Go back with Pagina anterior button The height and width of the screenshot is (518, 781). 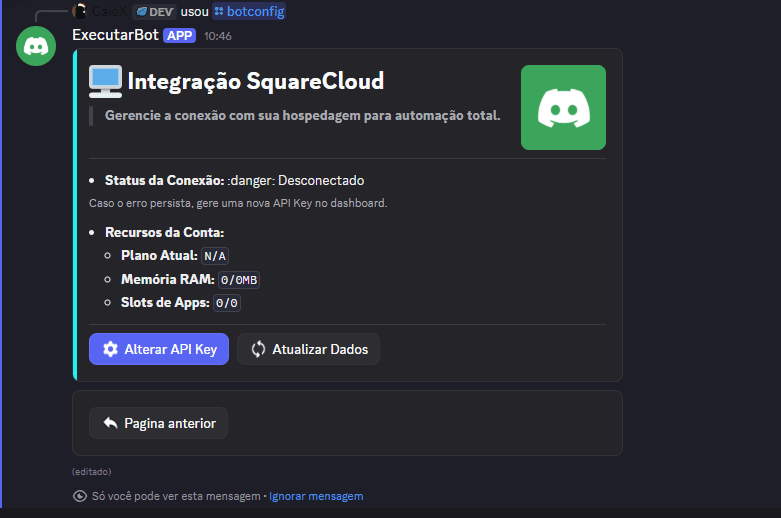pyautogui.click(x=158, y=423)
